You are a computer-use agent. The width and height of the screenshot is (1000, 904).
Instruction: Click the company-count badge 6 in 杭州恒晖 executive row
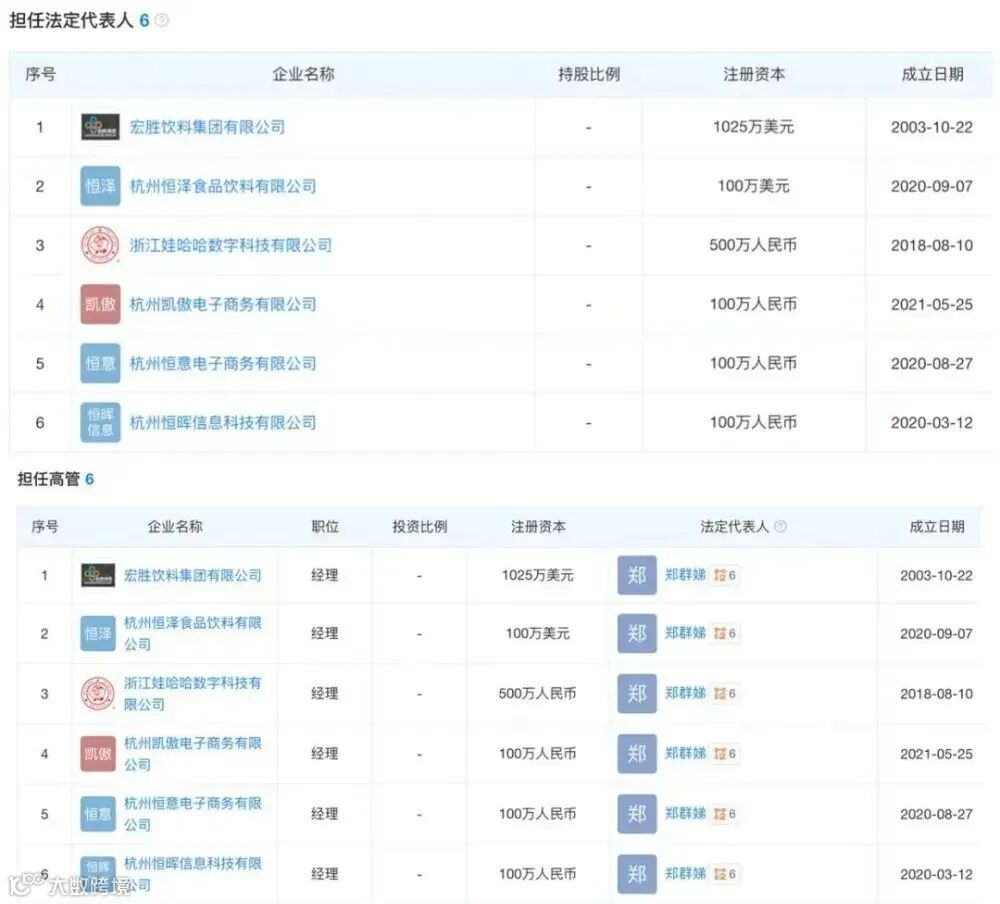725,873
